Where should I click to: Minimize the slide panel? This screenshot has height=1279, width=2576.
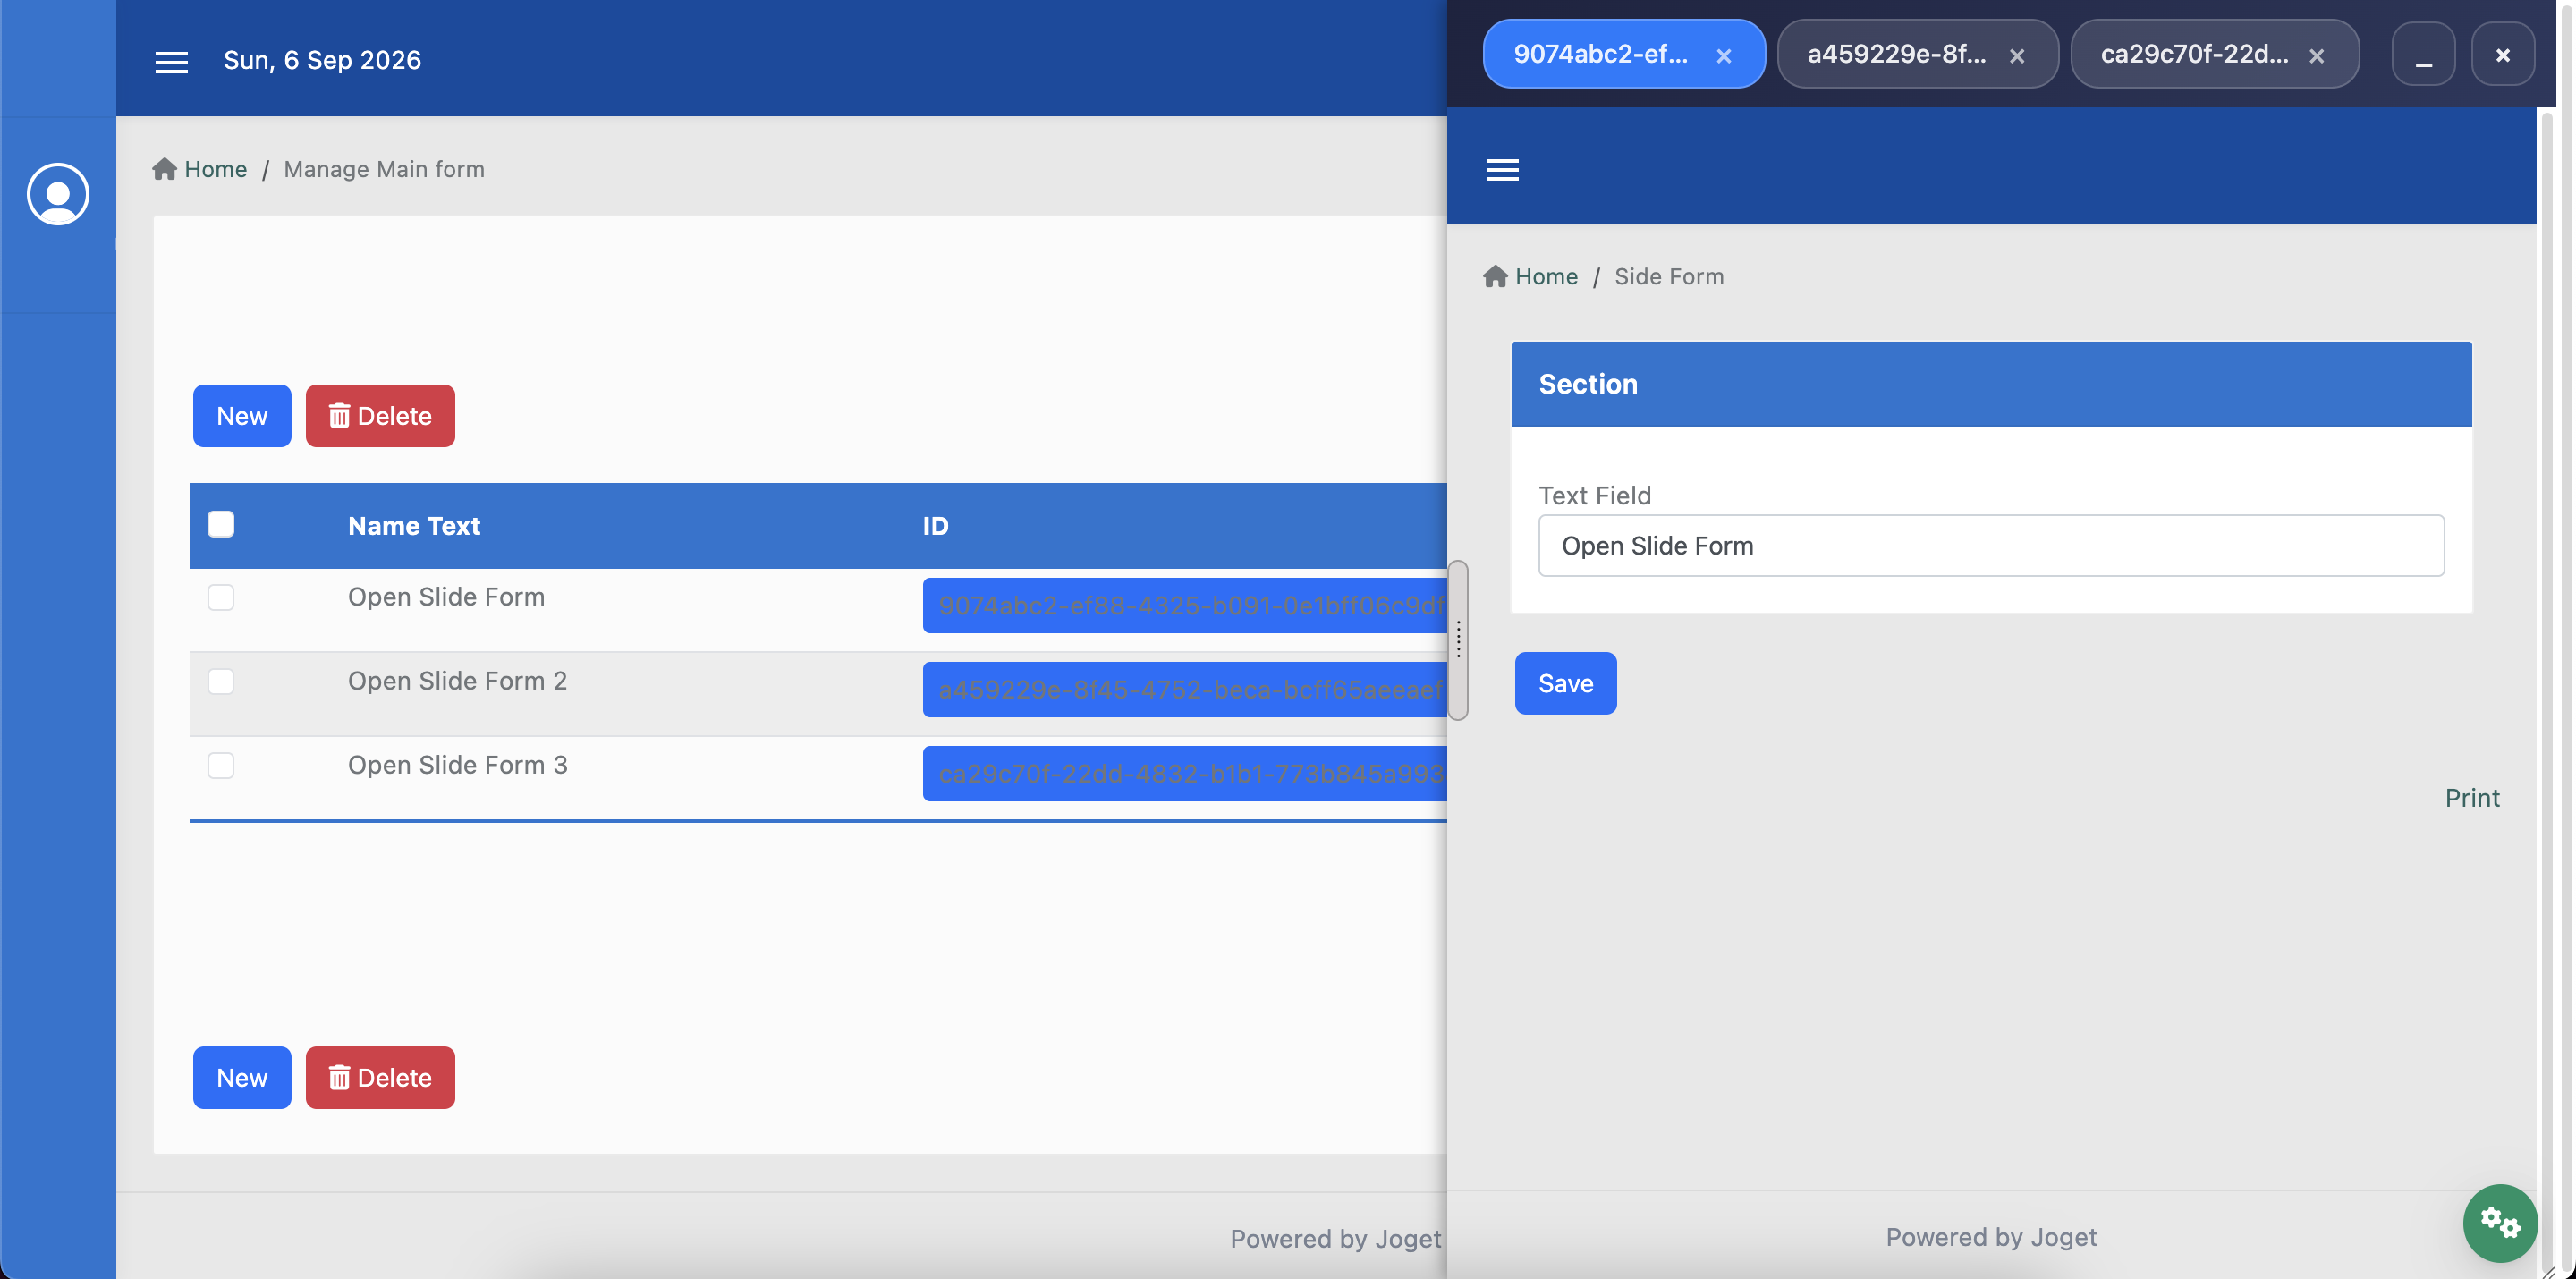click(2423, 55)
